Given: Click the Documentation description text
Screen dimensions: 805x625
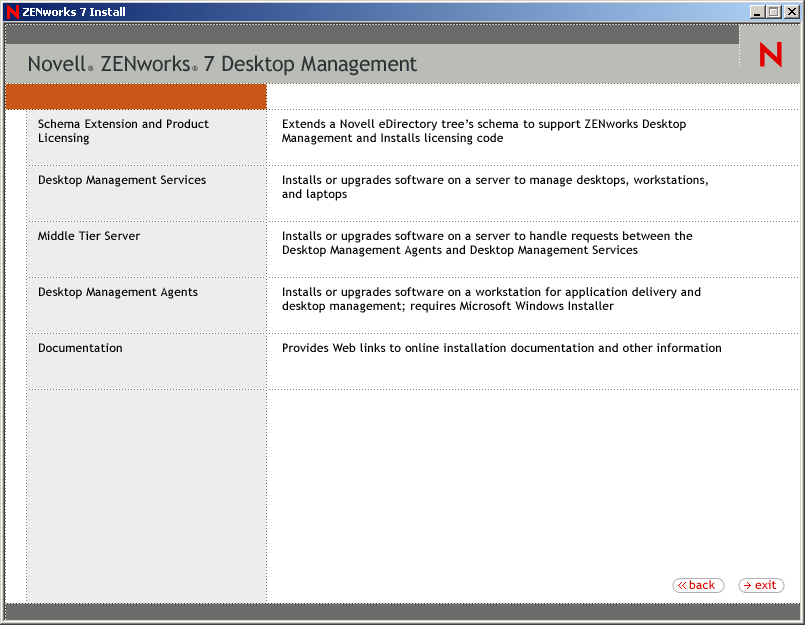Looking at the screenshot, I should pyautogui.click(x=501, y=347).
